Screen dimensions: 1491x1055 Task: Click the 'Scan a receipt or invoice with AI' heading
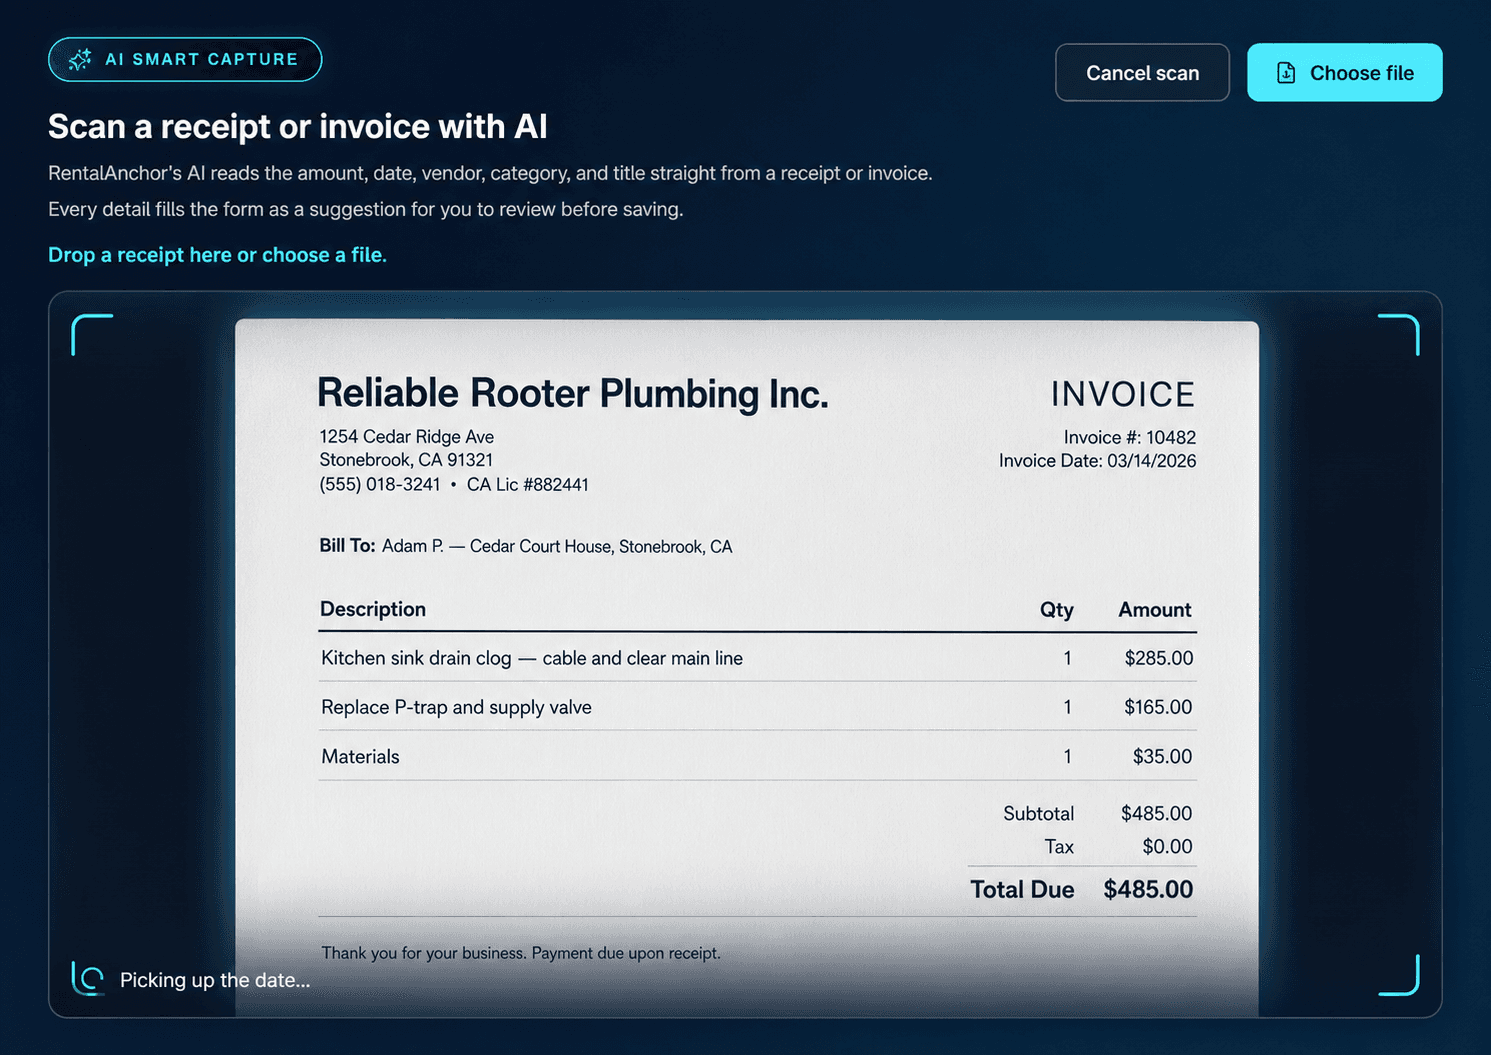tap(298, 127)
